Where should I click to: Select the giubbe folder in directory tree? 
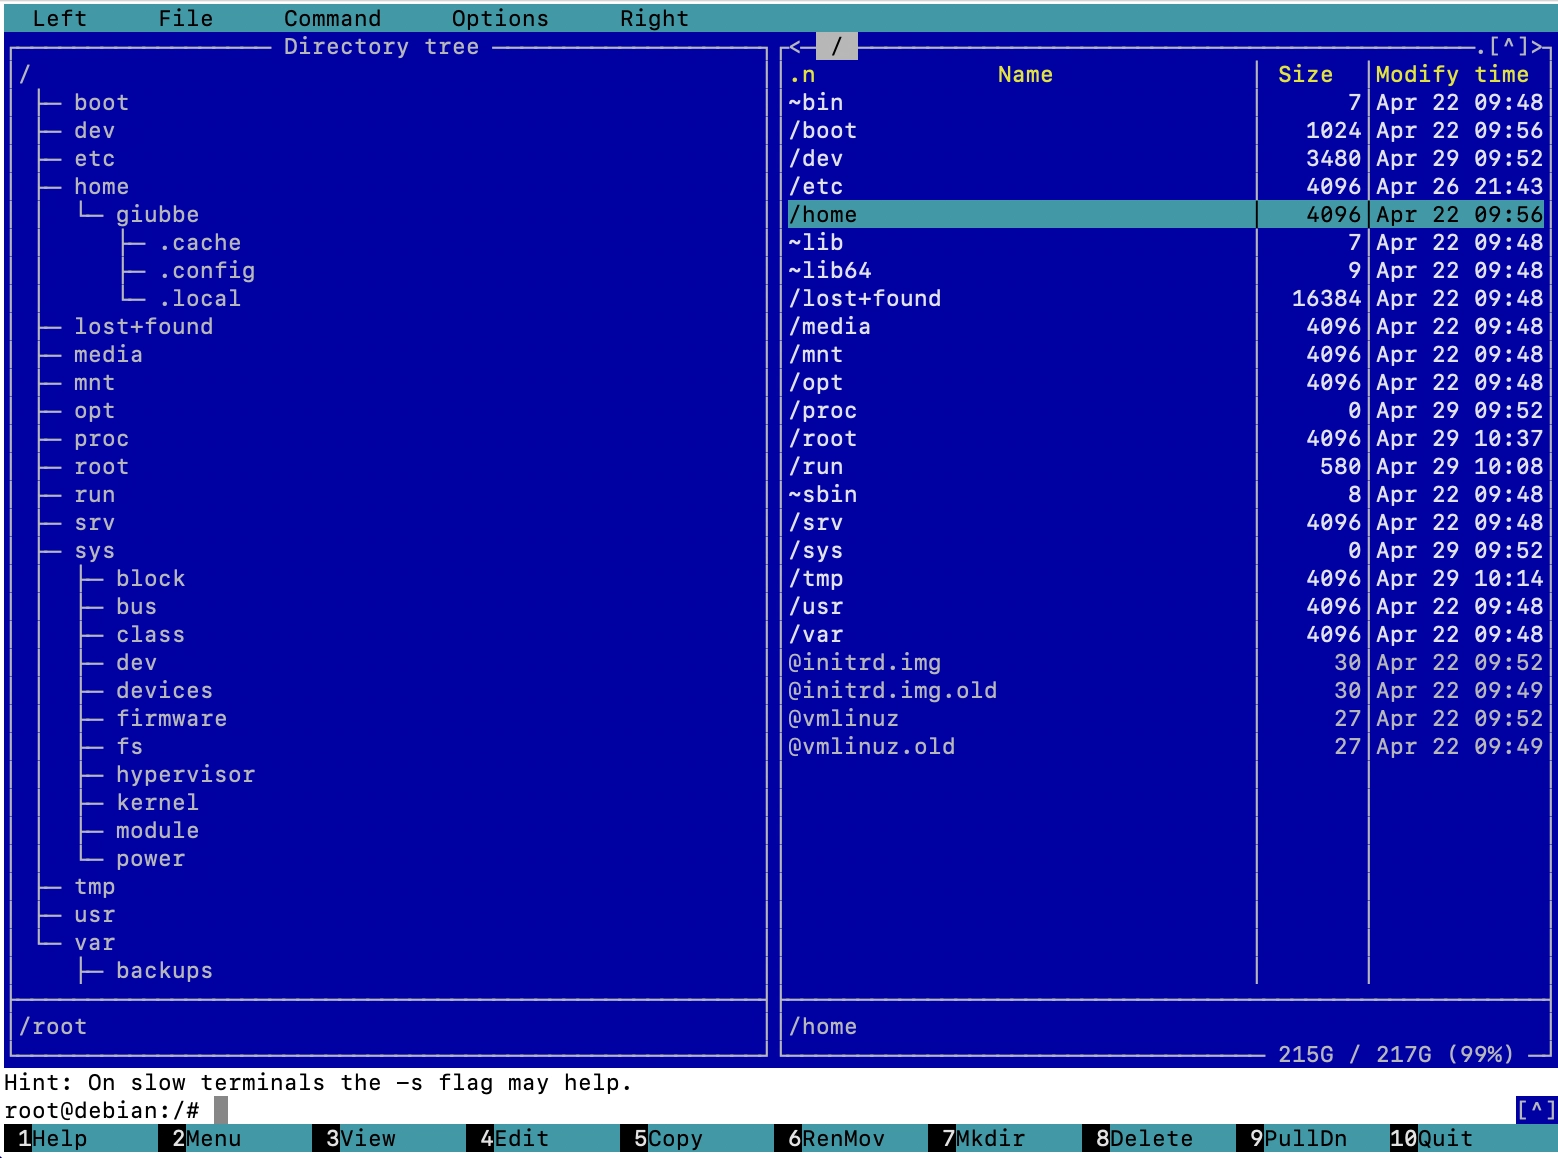[x=157, y=215]
